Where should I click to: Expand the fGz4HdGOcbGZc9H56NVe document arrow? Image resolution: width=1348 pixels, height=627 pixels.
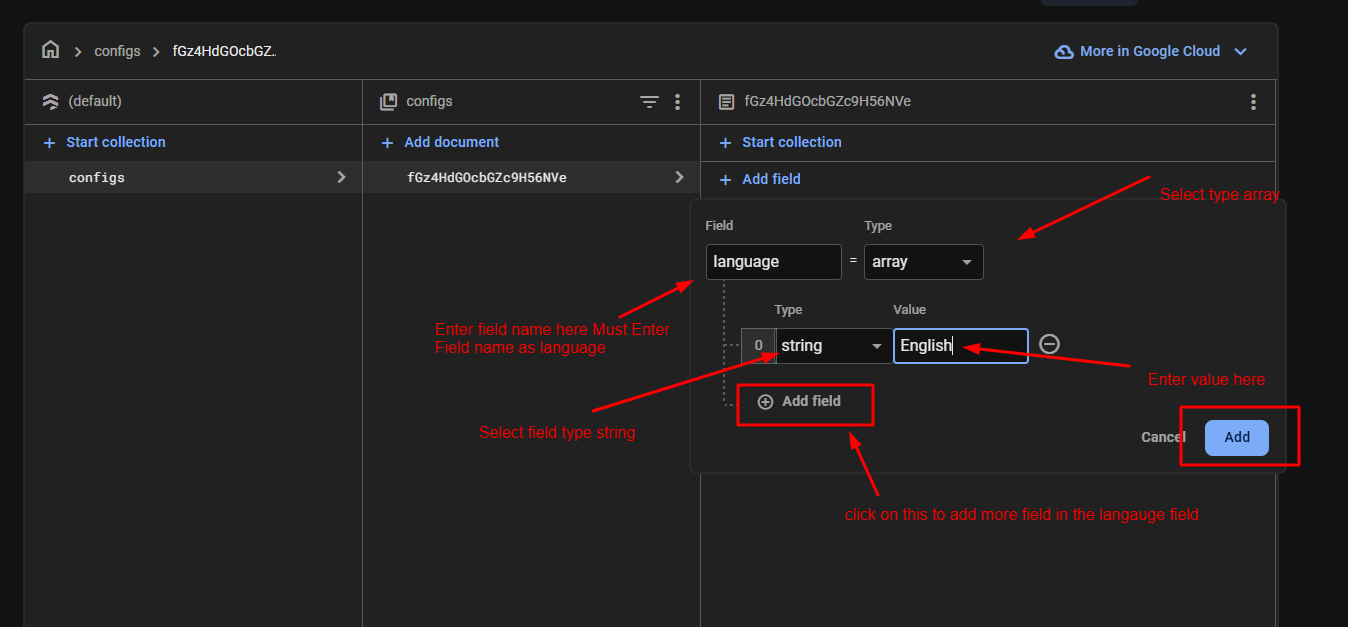(x=679, y=177)
